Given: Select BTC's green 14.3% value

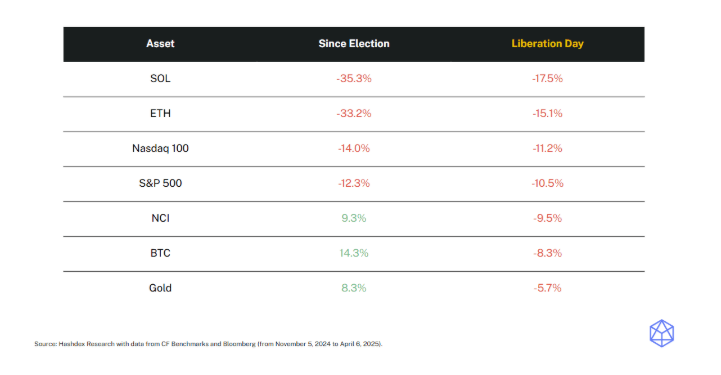Looking at the screenshot, I should coord(354,253).
